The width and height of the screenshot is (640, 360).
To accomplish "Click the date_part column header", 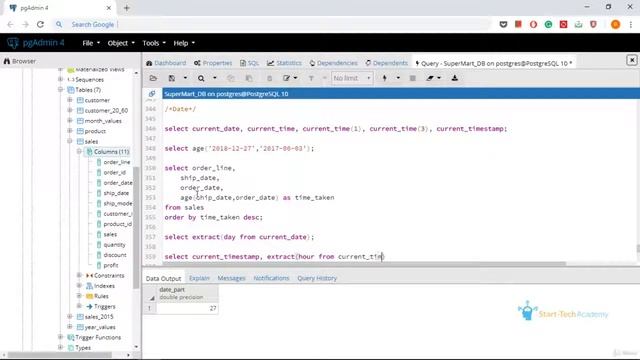I will (x=187, y=293).
